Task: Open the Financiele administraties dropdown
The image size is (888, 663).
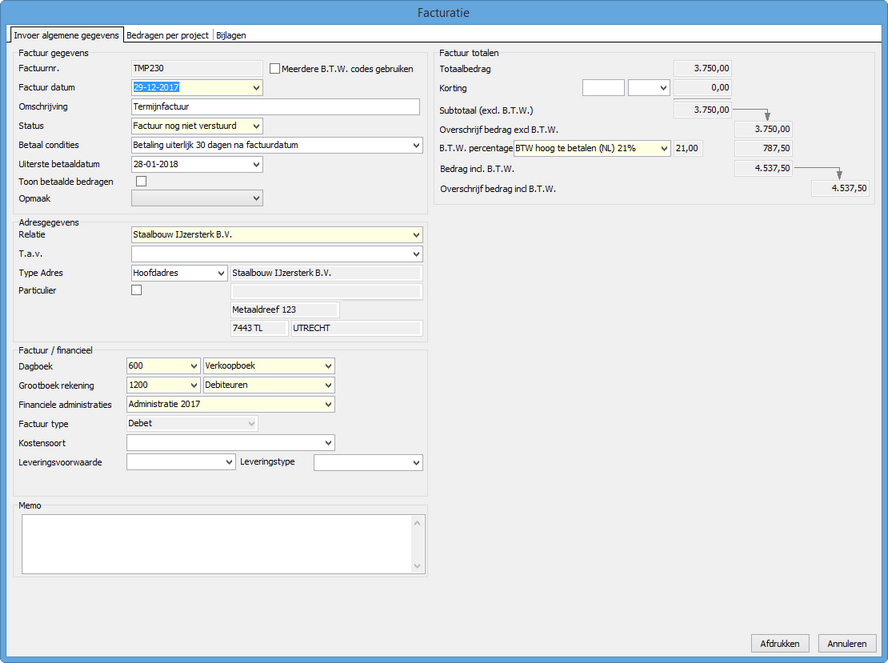Action: [328, 404]
